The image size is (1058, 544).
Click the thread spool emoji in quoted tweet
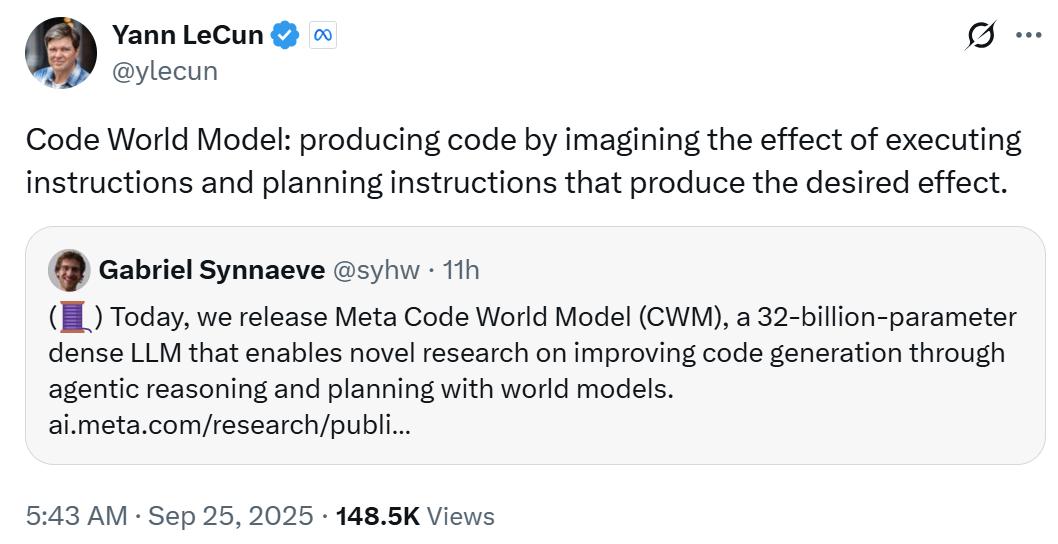pyautogui.click(x=73, y=318)
